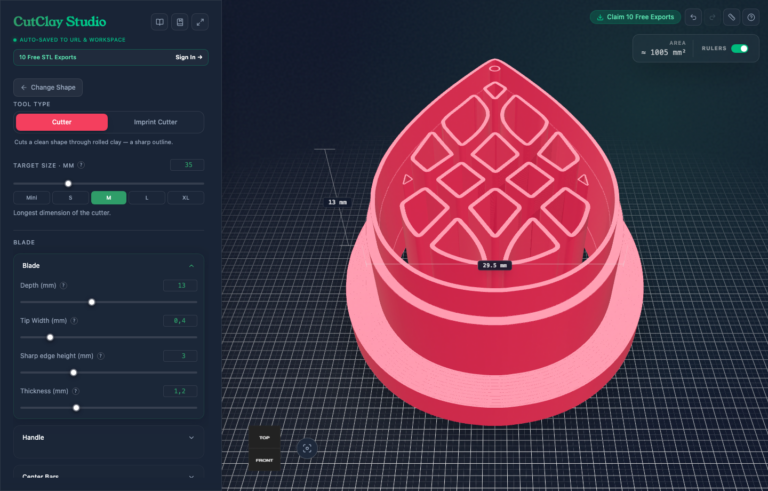Click the 1005 mm² area value
Screen dimensions: 768x491
tap(663, 52)
